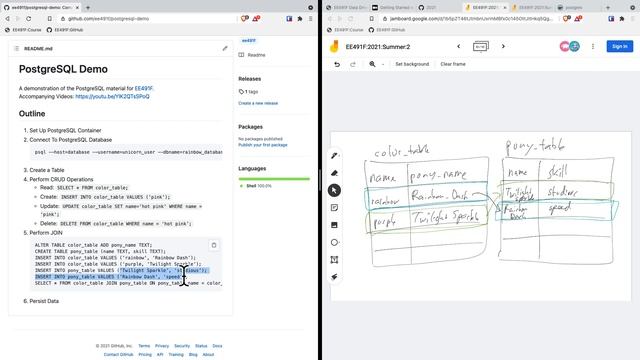Close the active EE491F:2021 Jamboard tab
Image resolution: width=640 pixels, height=360 pixels.
pyautogui.click(x=505, y=7)
